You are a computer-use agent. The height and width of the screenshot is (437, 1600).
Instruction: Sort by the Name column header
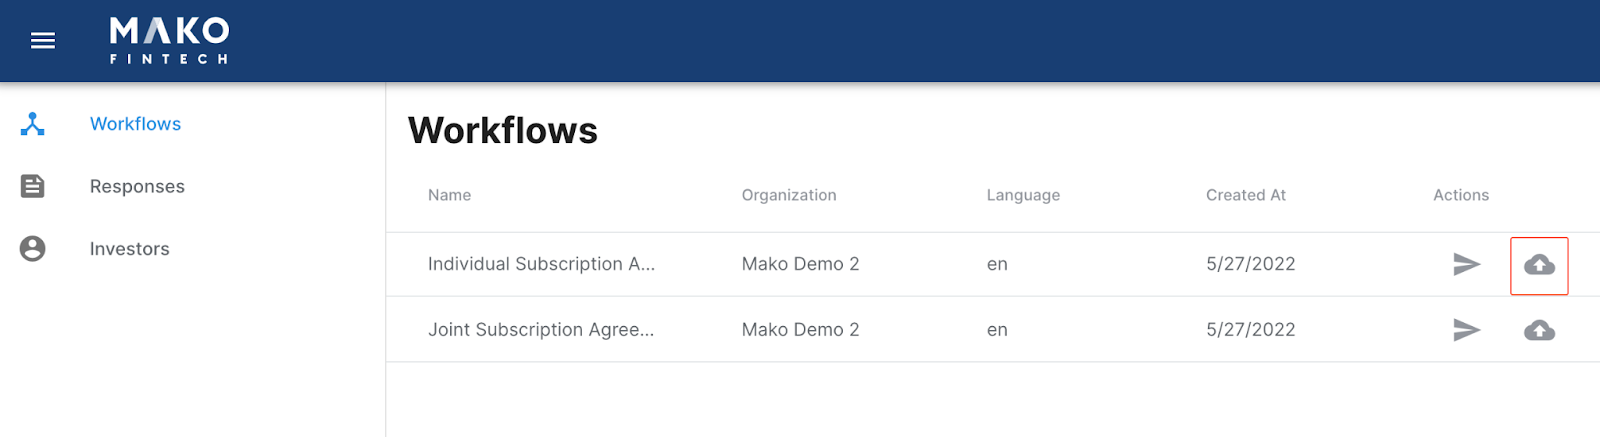click(449, 195)
